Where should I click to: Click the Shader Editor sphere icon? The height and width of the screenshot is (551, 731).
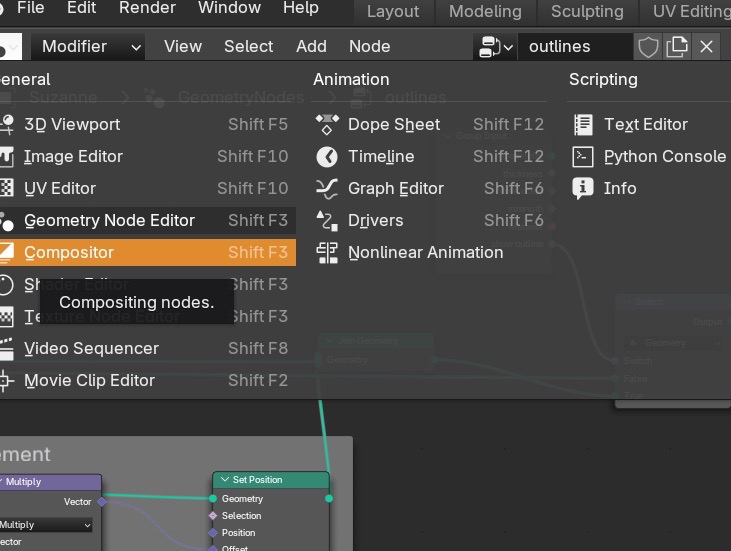click(x=7, y=285)
